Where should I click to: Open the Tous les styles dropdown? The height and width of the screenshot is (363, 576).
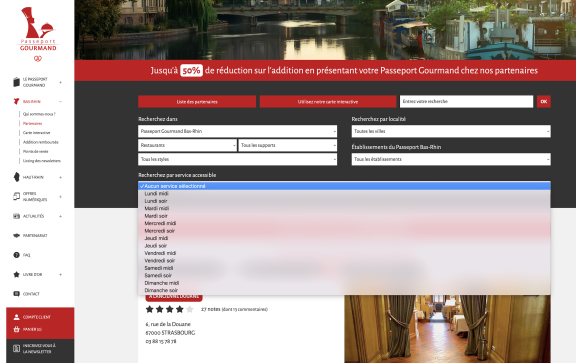(x=237, y=159)
